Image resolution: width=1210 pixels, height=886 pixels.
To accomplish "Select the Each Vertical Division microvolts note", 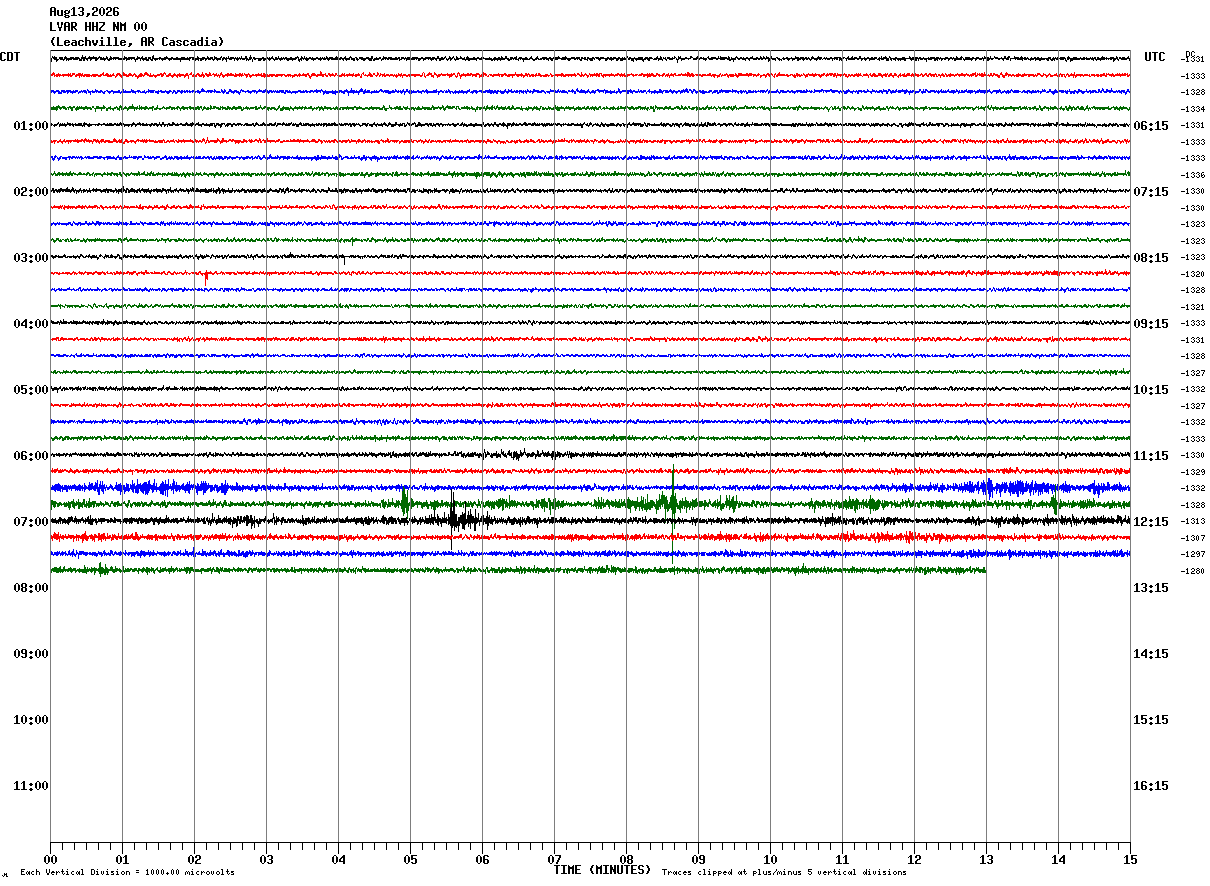I will pos(127,873).
